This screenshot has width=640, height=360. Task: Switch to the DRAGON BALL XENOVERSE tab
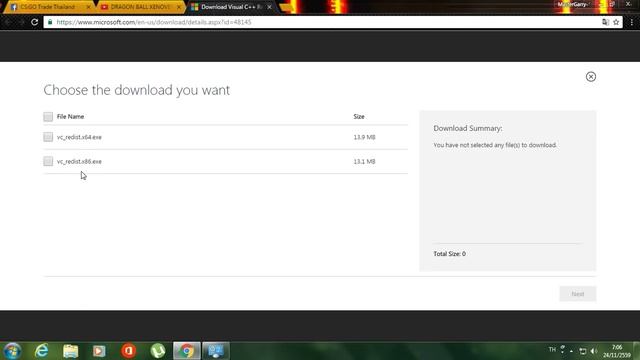click(140, 7)
